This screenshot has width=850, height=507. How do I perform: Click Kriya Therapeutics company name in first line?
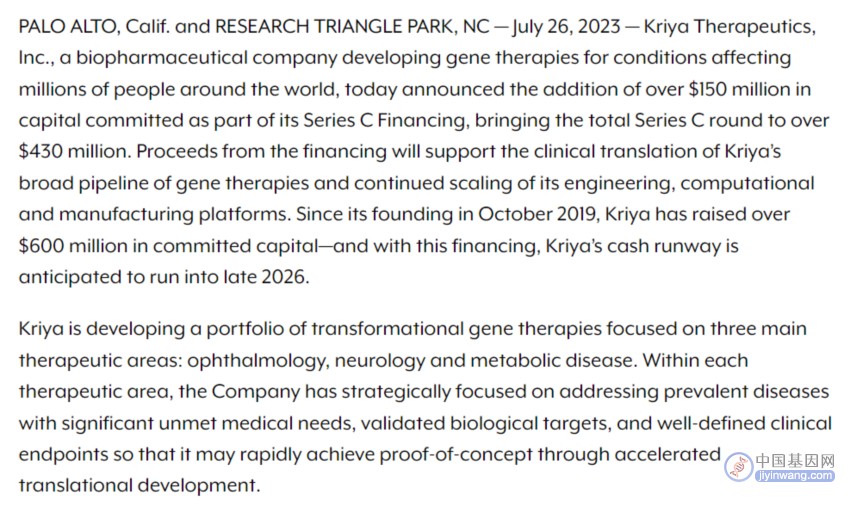click(729, 26)
